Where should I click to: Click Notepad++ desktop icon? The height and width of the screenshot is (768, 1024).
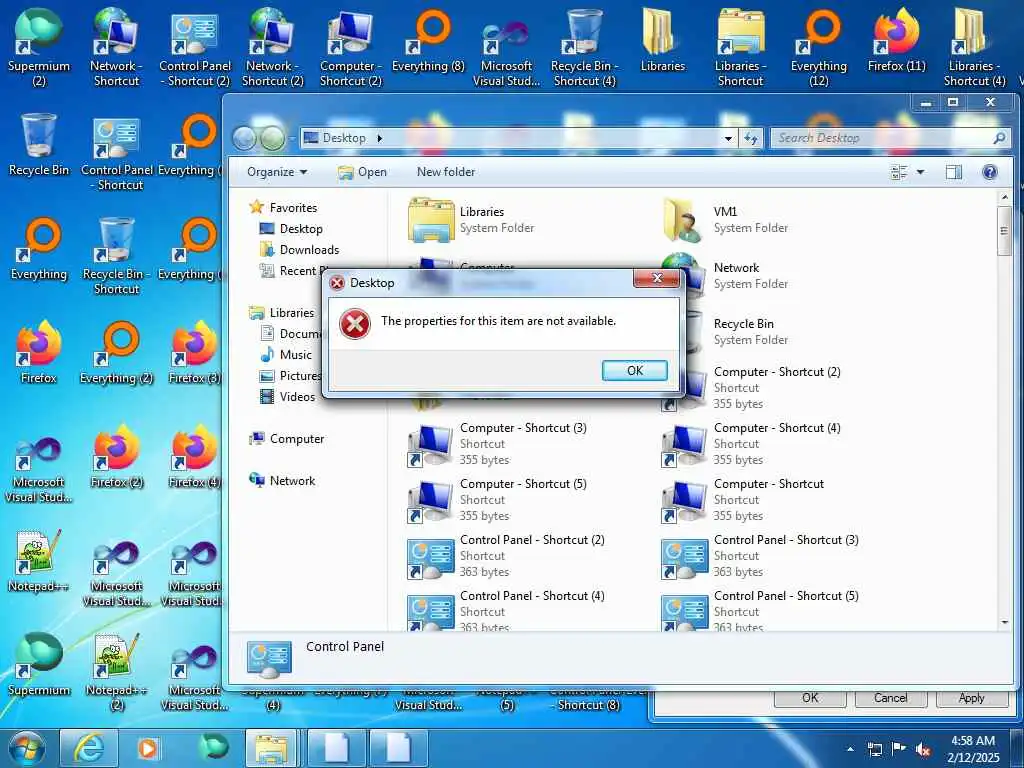pyautogui.click(x=39, y=560)
